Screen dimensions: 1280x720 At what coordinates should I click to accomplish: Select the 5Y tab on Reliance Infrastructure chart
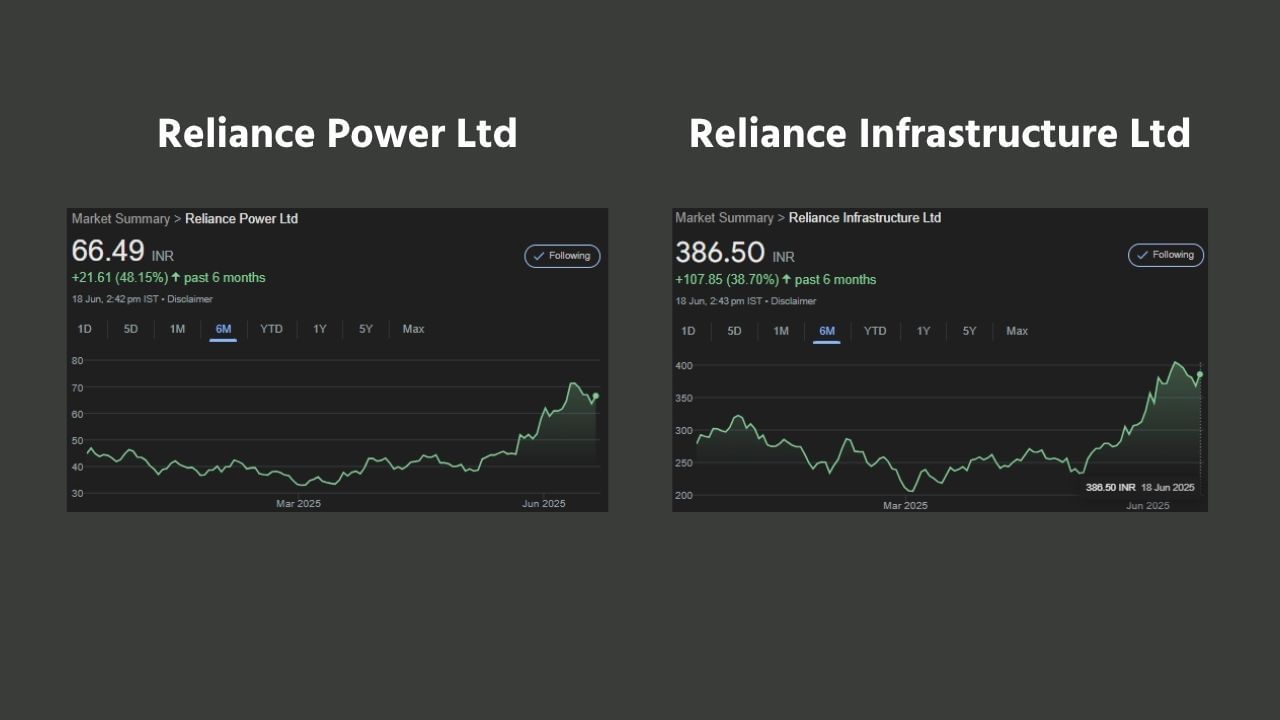[x=970, y=331]
